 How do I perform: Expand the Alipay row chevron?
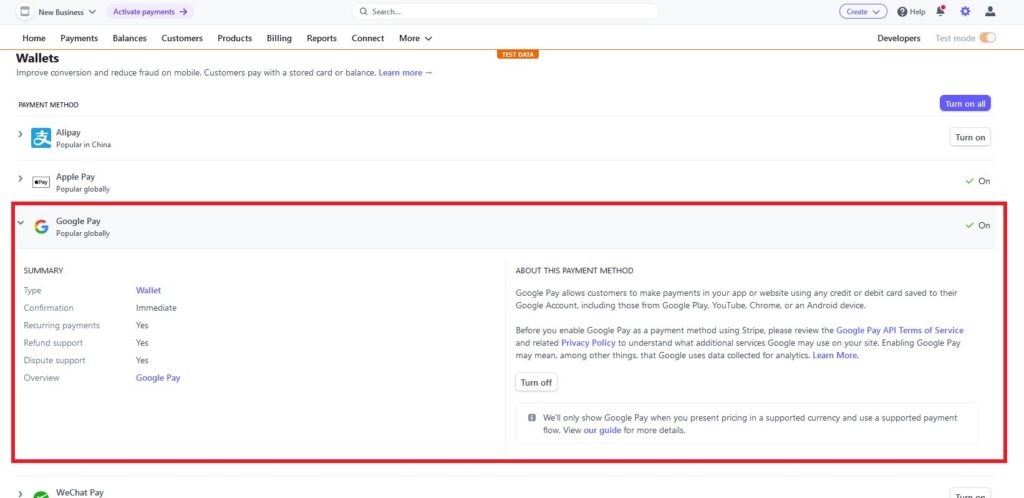[20, 134]
